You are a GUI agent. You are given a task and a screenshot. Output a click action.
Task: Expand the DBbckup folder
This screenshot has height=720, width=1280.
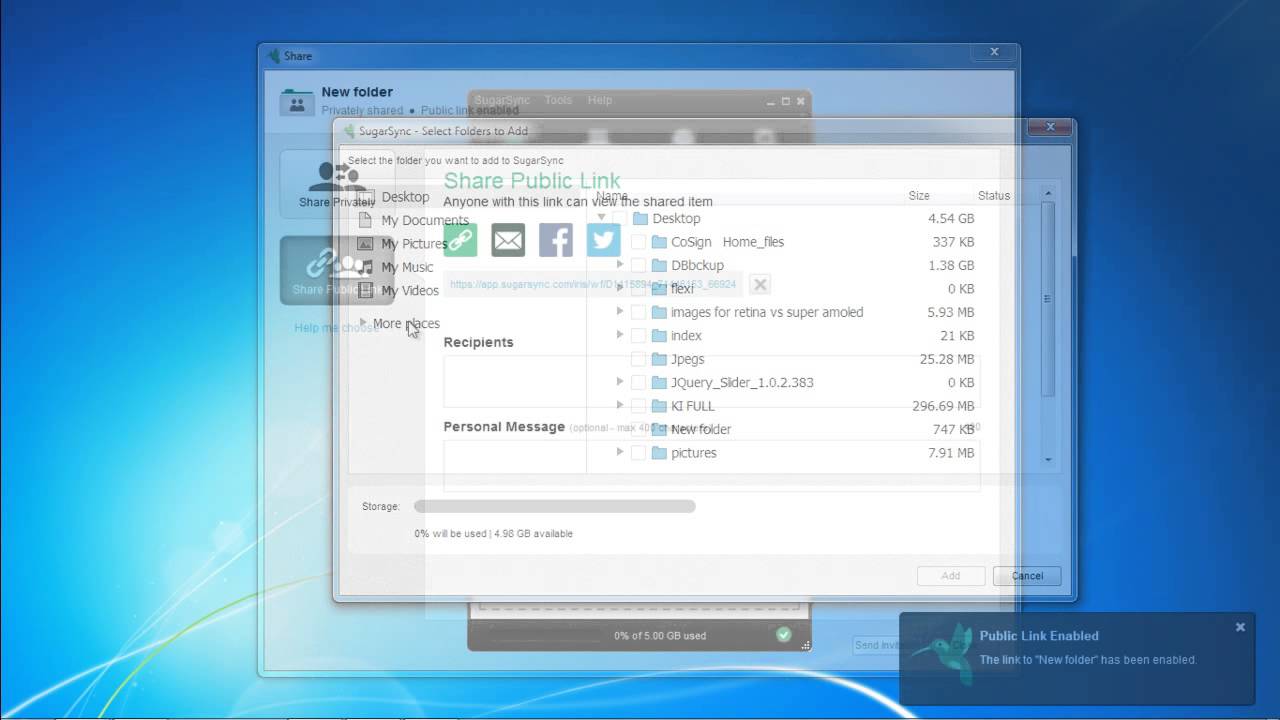tap(620, 265)
